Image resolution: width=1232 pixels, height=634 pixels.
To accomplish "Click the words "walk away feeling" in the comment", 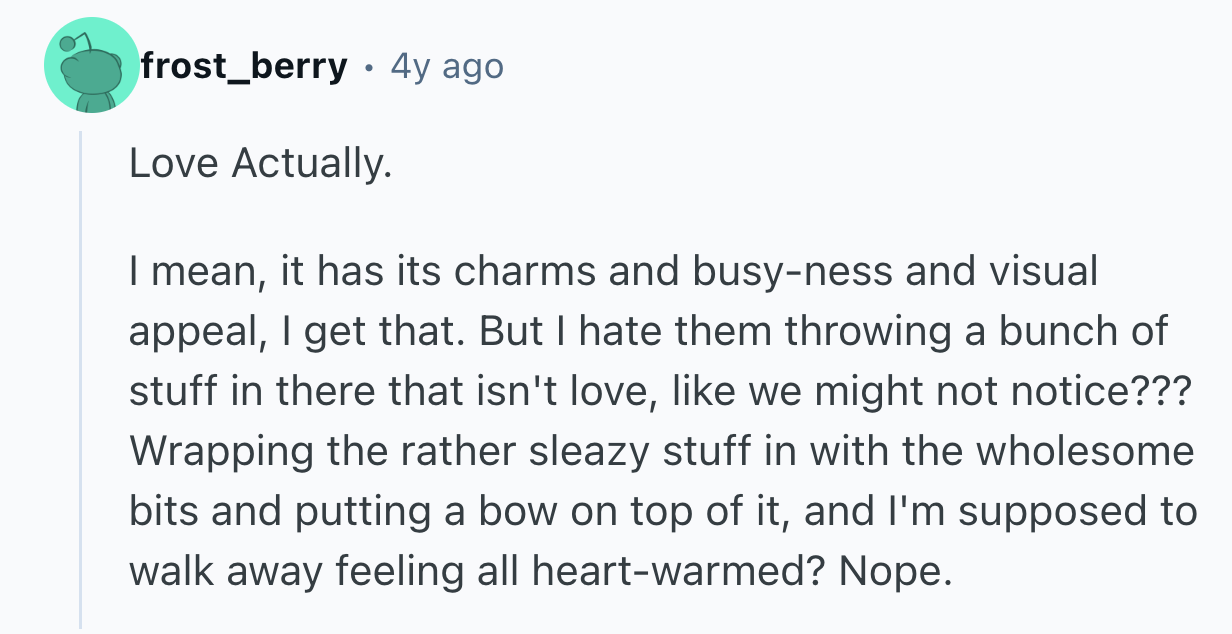I will [275, 572].
